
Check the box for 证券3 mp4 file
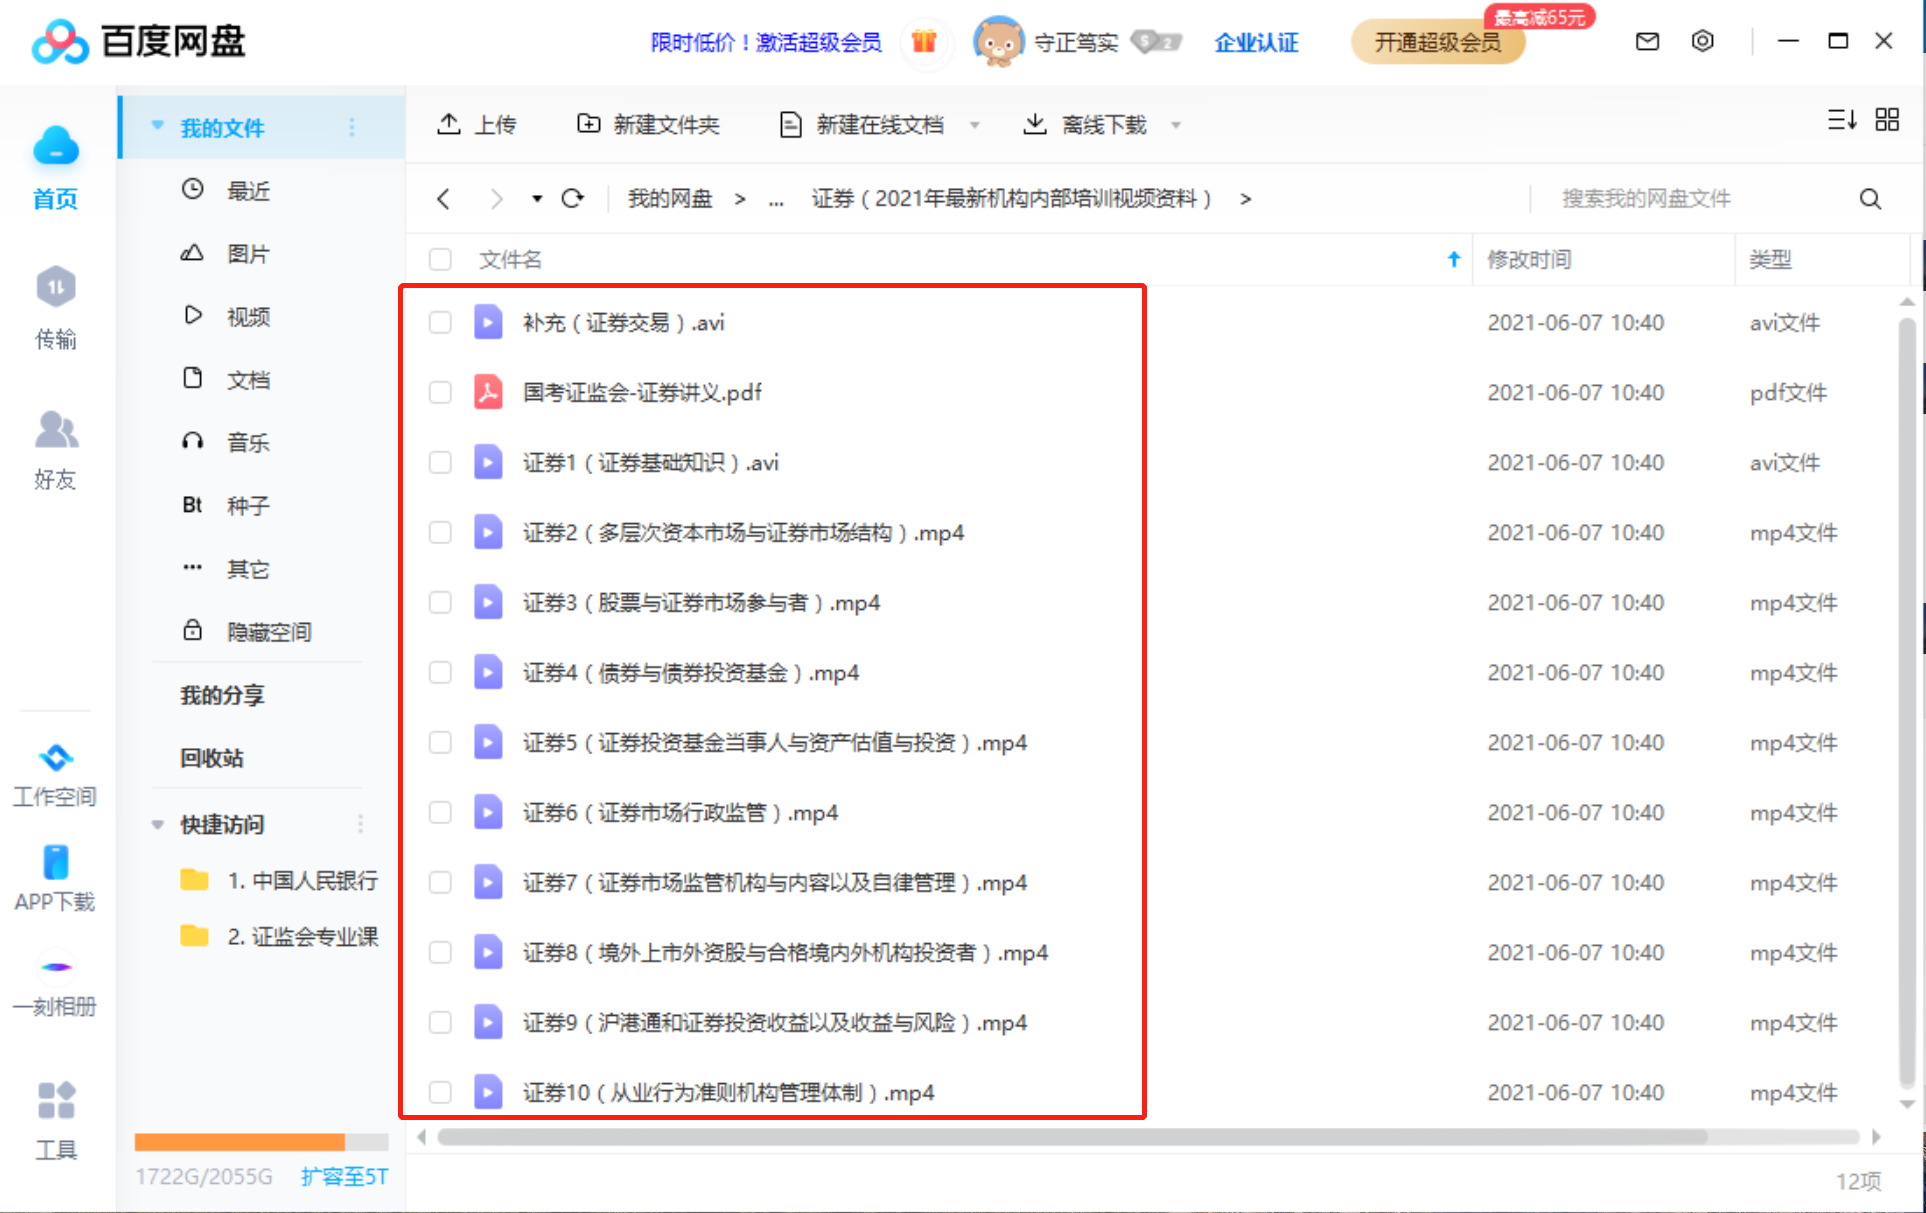(x=440, y=602)
